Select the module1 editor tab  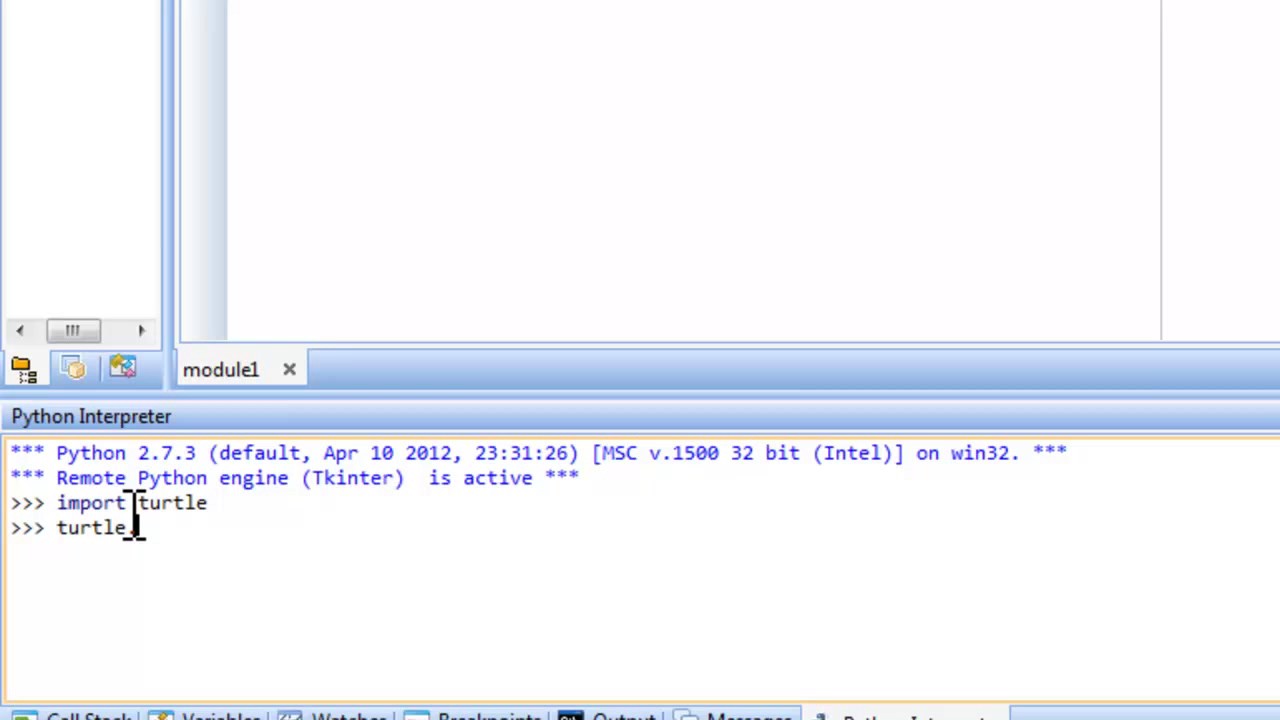point(220,370)
